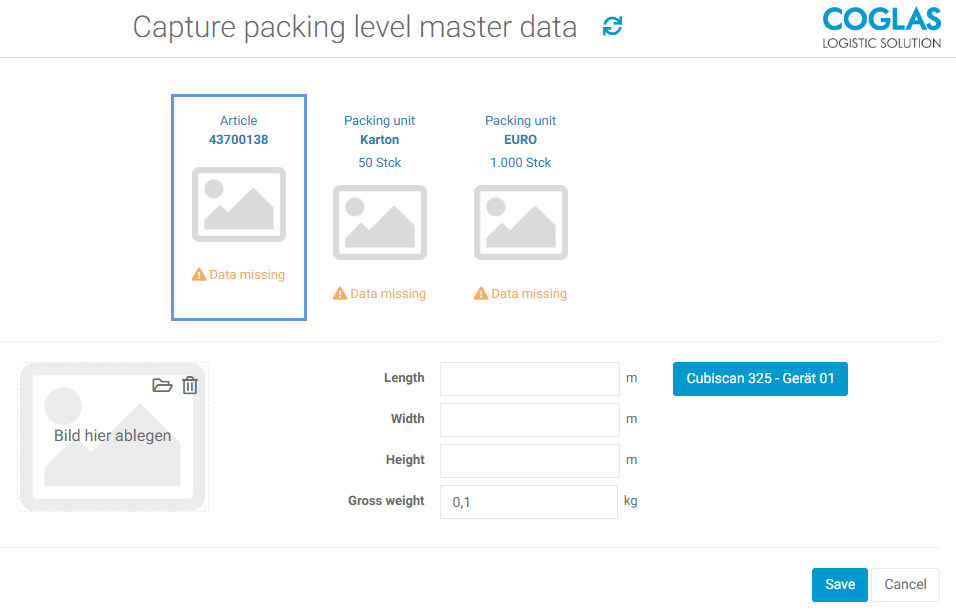Focus the Height input field

[530, 461]
